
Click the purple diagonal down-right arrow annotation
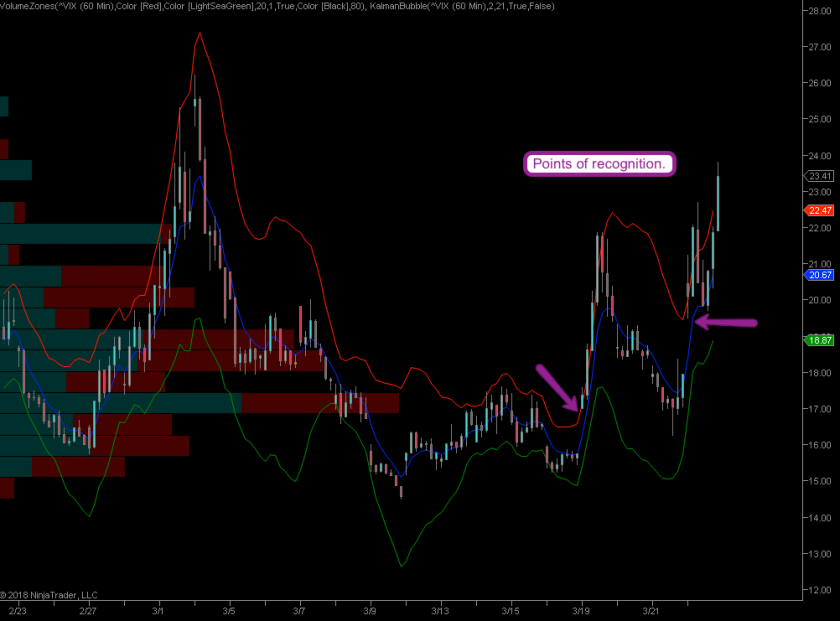[557, 388]
